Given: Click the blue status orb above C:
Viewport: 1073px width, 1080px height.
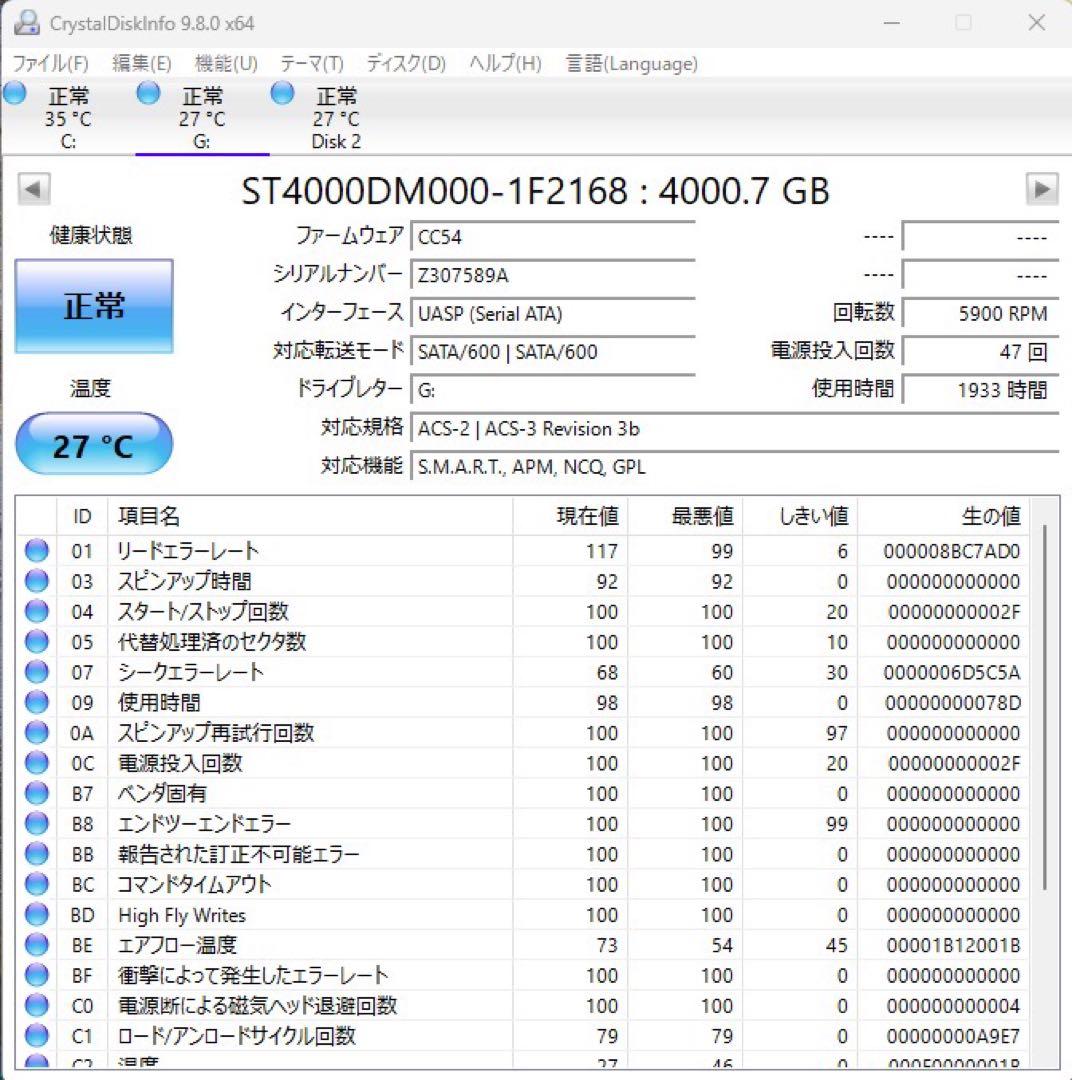Looking at the screenshot, I should pyautogui.click(x=14, y=93).
